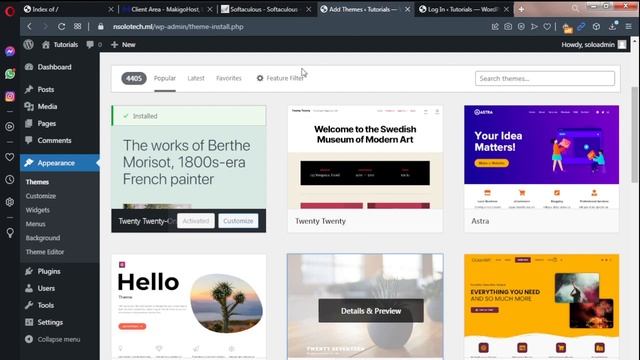The width and height of the screenshot is (640, 360).
Task: Switch to the Softaculous tab
Action: point(267,9)
